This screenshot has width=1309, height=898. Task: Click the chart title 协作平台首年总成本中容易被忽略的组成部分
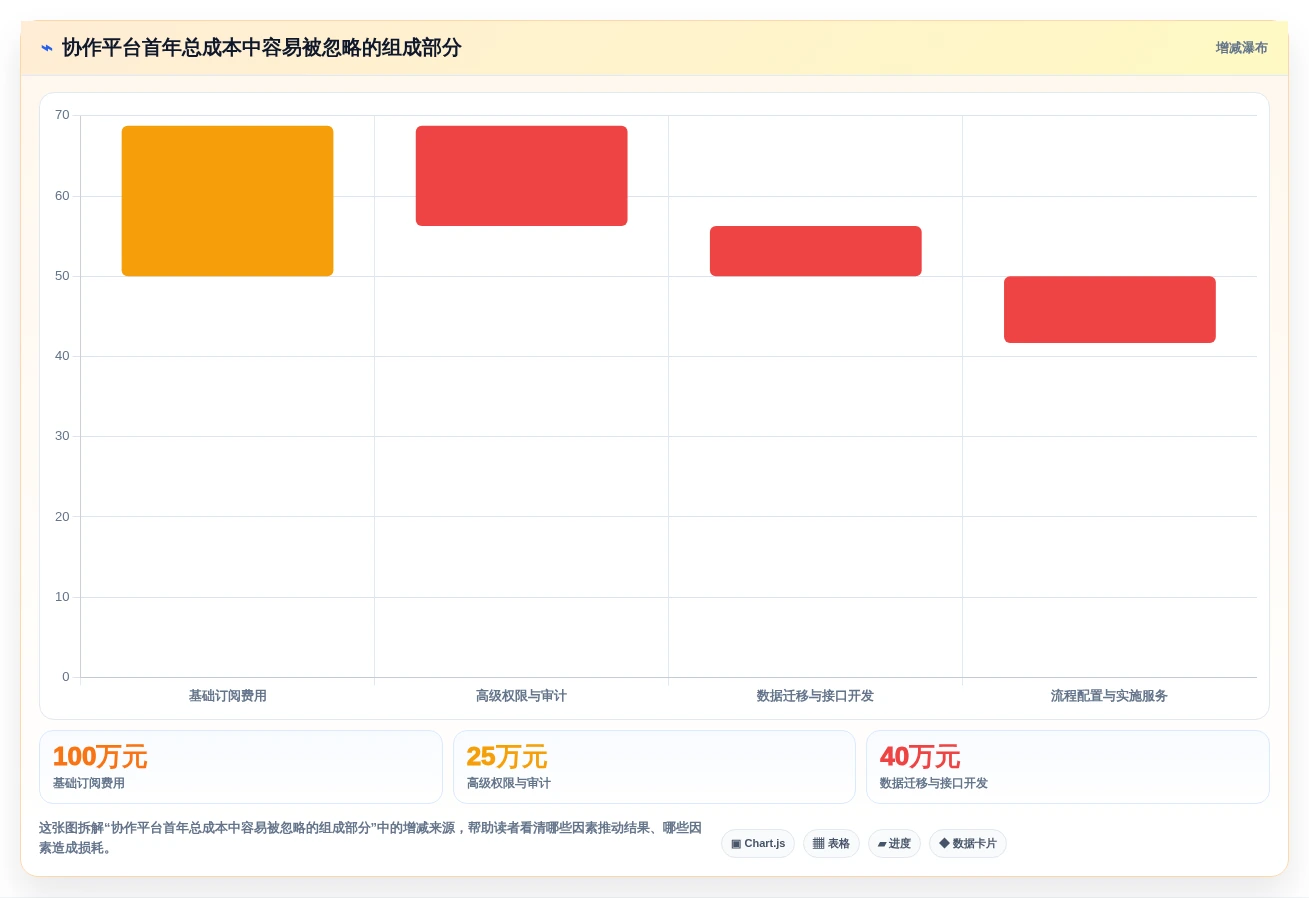(x=262, y=48)
